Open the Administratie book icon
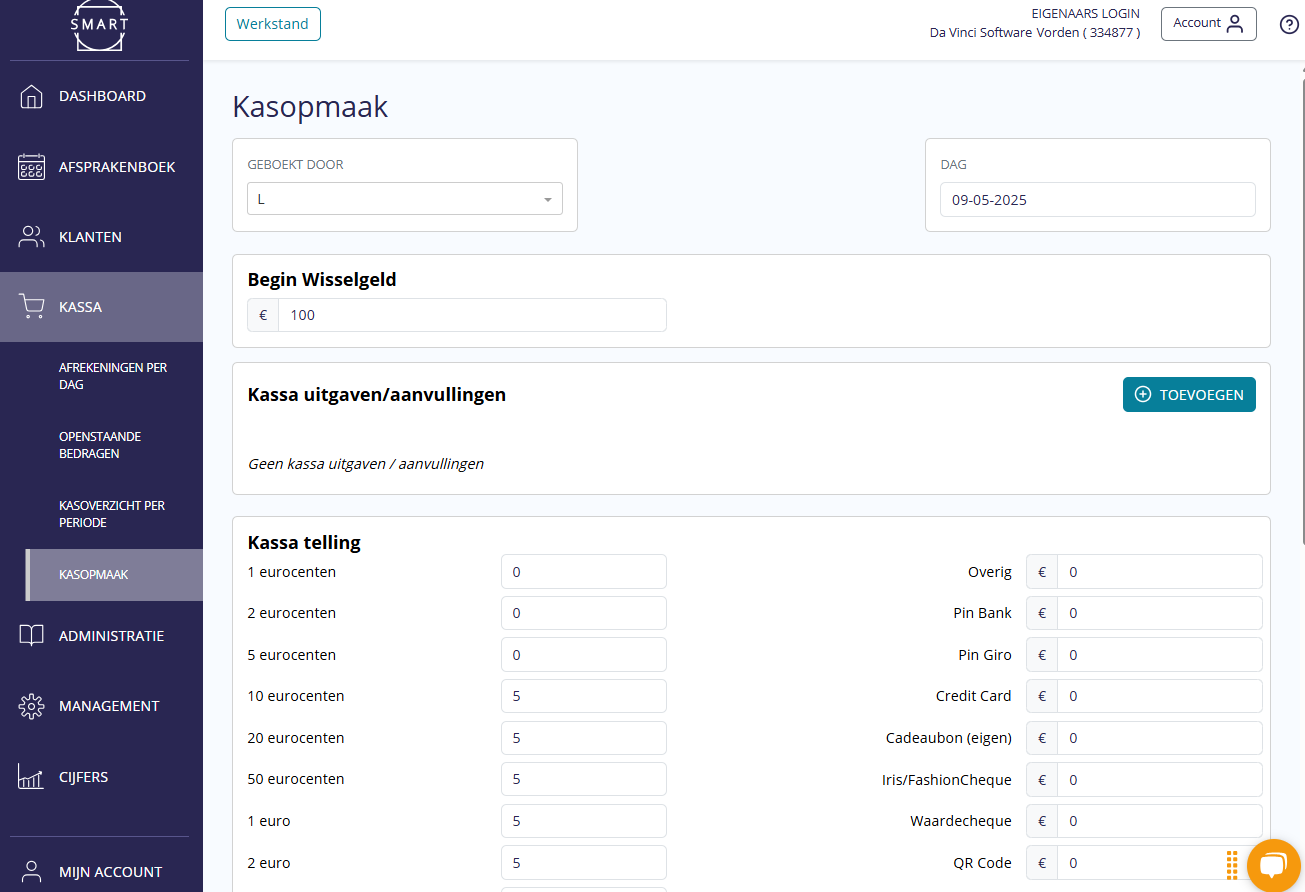This screenshot has height=892, width=1305. pyautogui.click(x=32, y=636)
